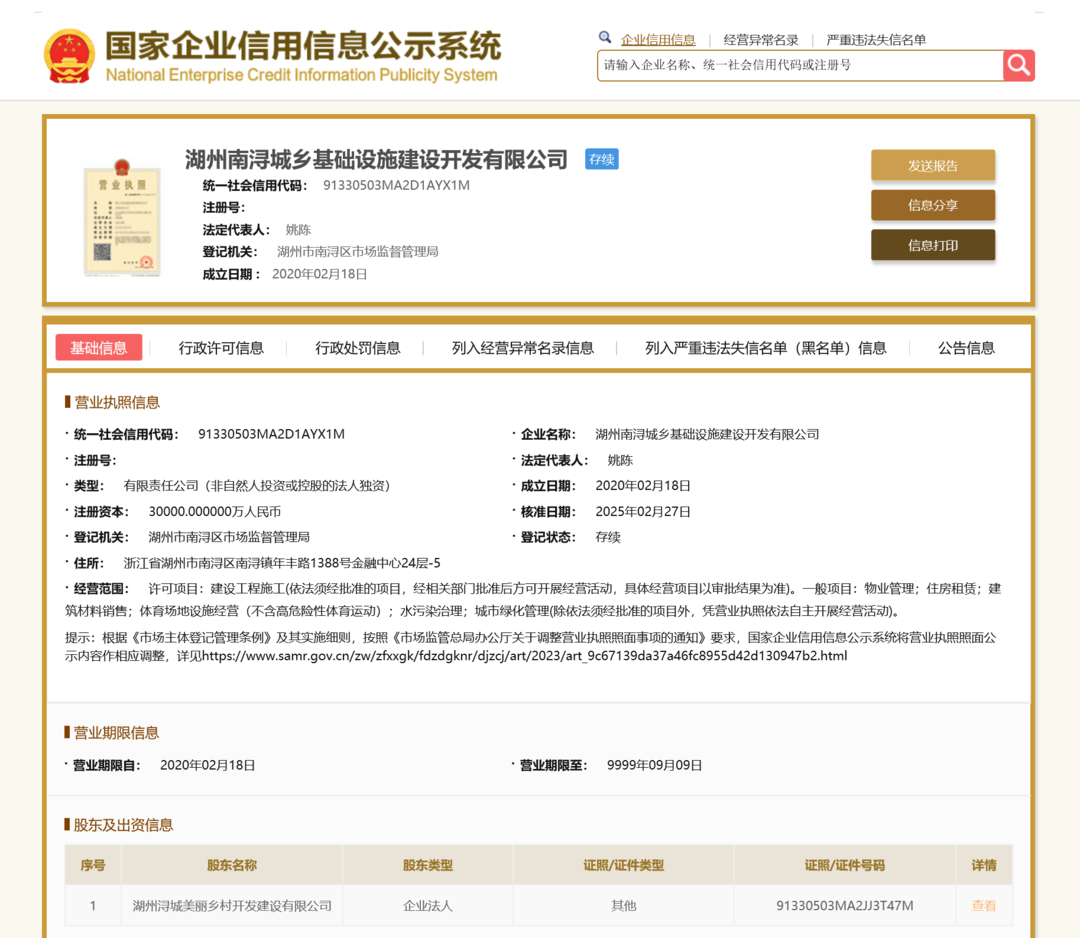This screenshot has height=938, width=1080.
Task: Select the 经营异常名录 search category
Action: [761, 40]
